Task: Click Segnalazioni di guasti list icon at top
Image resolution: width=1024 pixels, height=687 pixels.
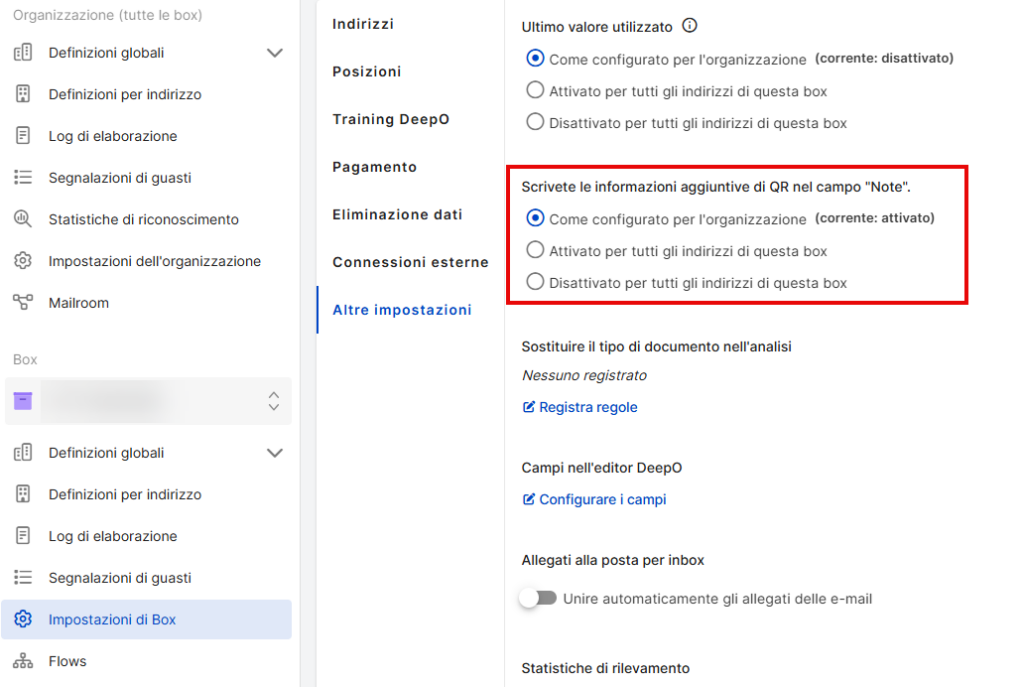Action: coord(23,177)
